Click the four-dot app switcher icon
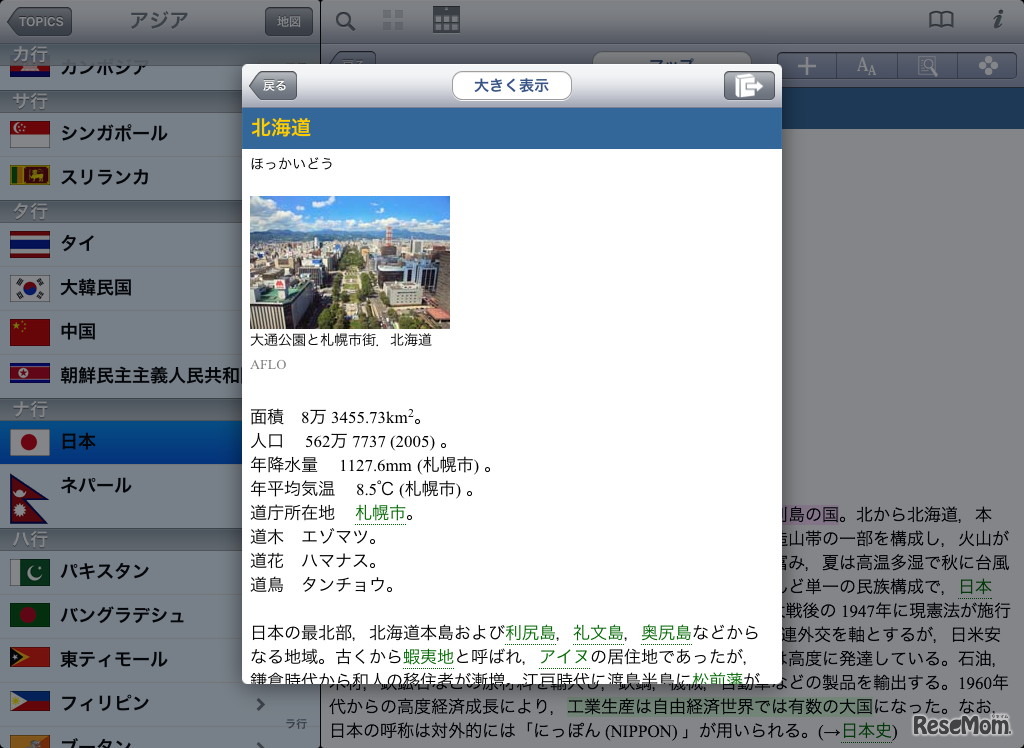 point(988,65)
